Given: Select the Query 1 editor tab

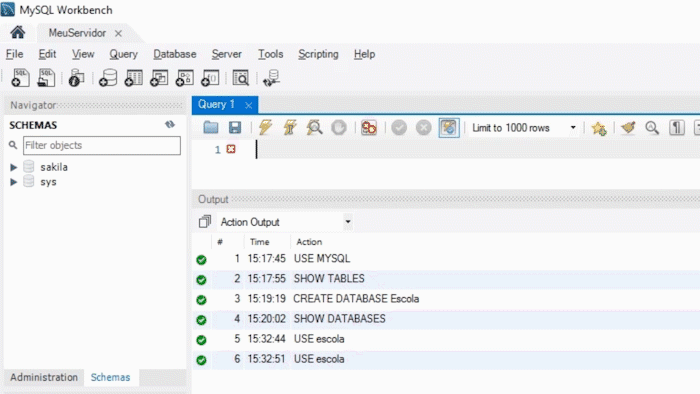Looking at the screenshot, I should coord(217,104).
